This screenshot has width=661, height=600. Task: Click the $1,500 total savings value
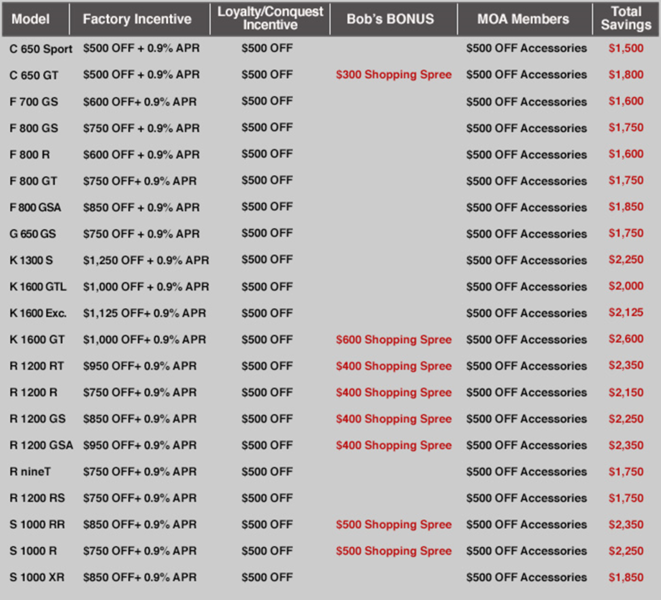click(x=626, y=48)
